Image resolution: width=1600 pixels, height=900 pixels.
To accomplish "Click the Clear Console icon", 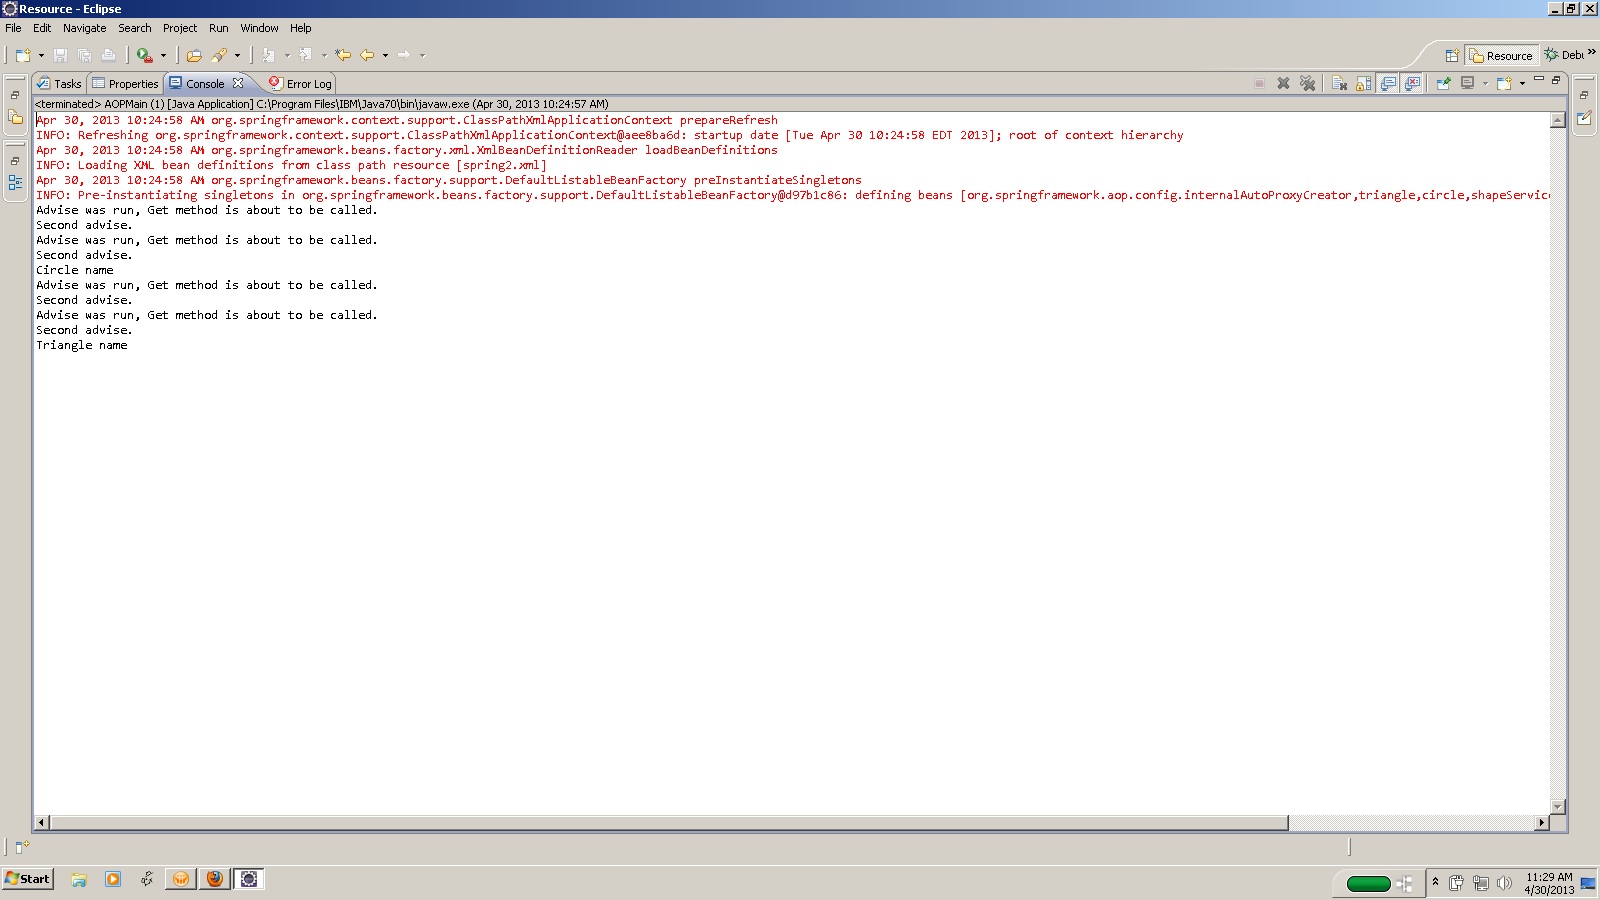I will click(1340, 84).
